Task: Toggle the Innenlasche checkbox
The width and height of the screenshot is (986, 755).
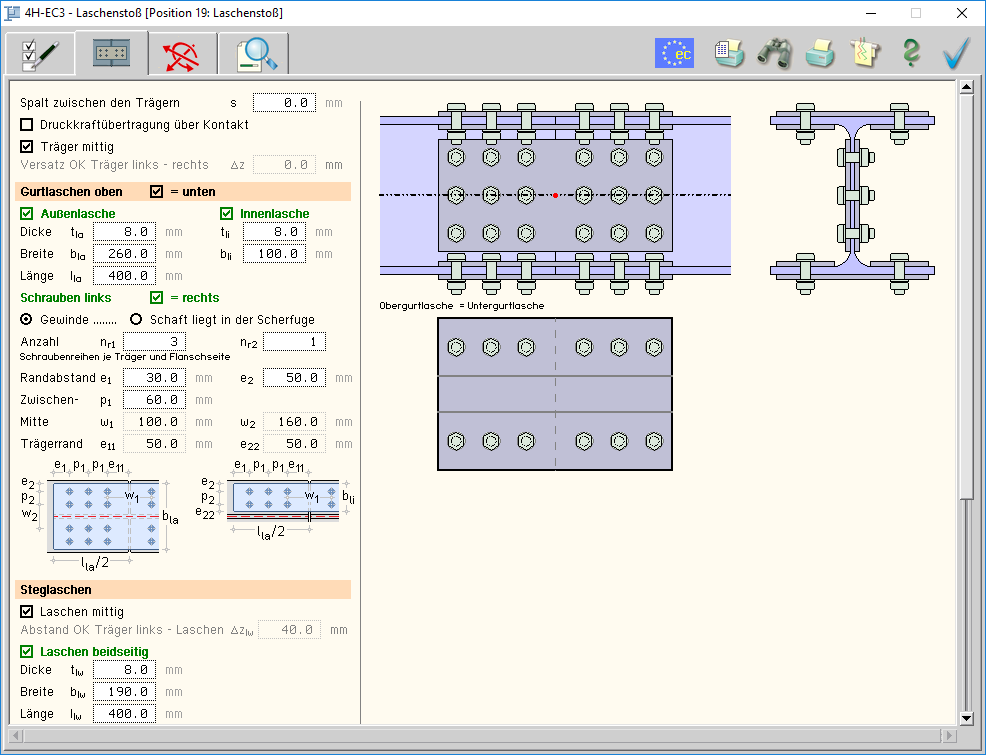Action: tap(227, 213)
